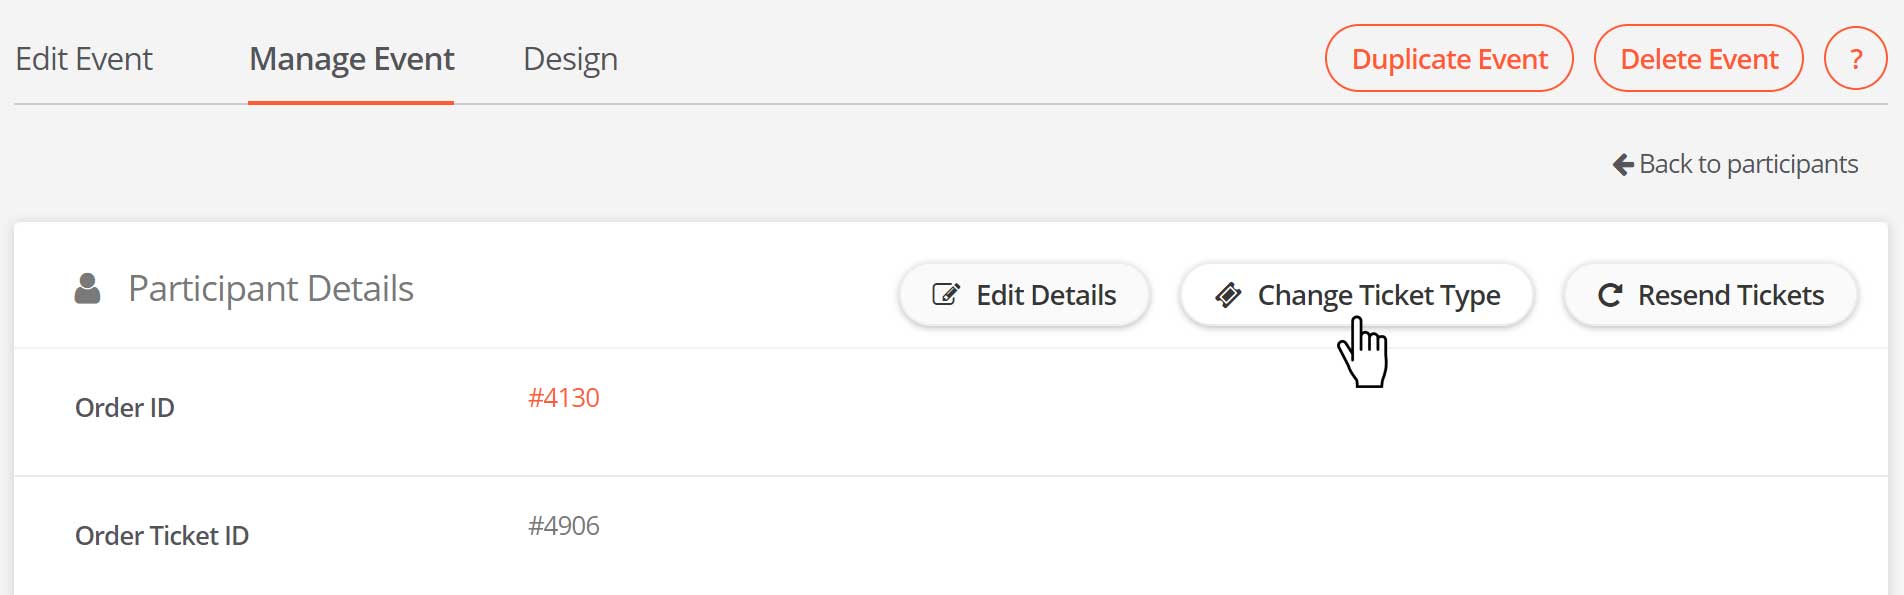The image size is (1904, 595).
Task: Open help via the question mark button
Action: coord(1855,59)
